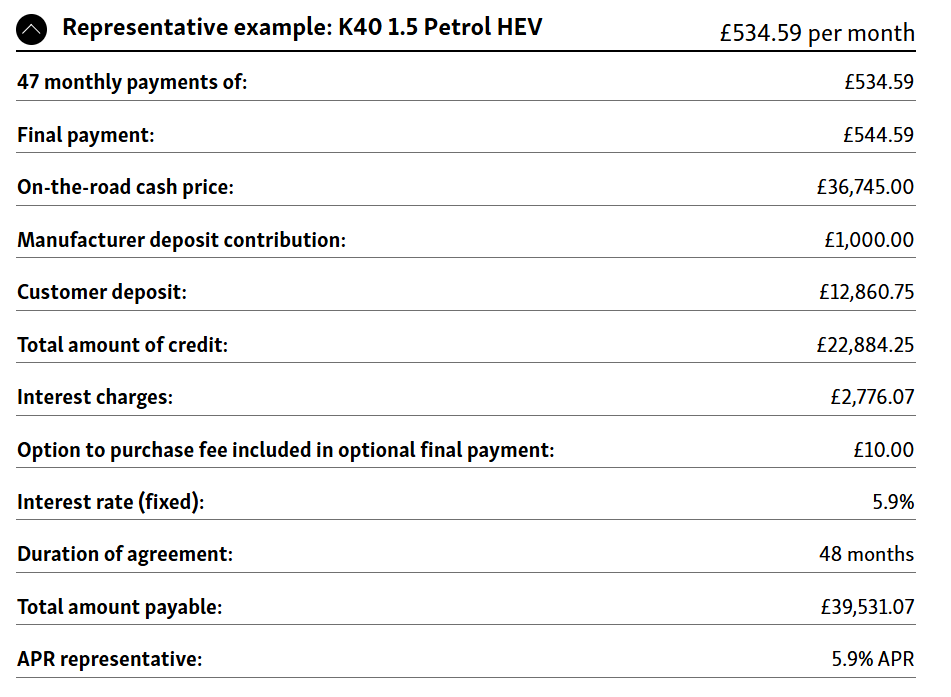Click the £2,776.07 interest charges value
This screenshot has width=951, height=697.
[x=871, y=397]
